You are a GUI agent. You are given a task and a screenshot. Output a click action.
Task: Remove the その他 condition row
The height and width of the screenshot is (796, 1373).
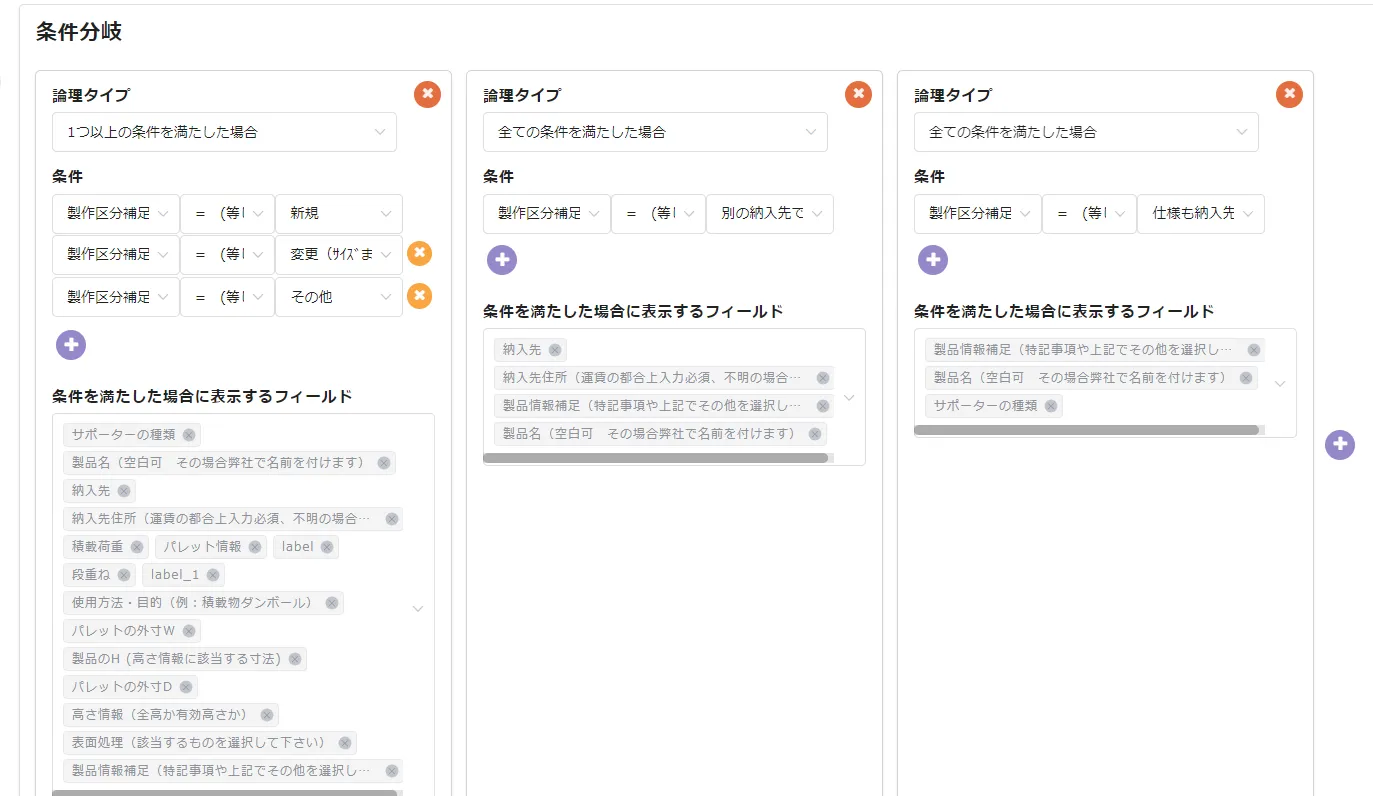tap(419, 296)
